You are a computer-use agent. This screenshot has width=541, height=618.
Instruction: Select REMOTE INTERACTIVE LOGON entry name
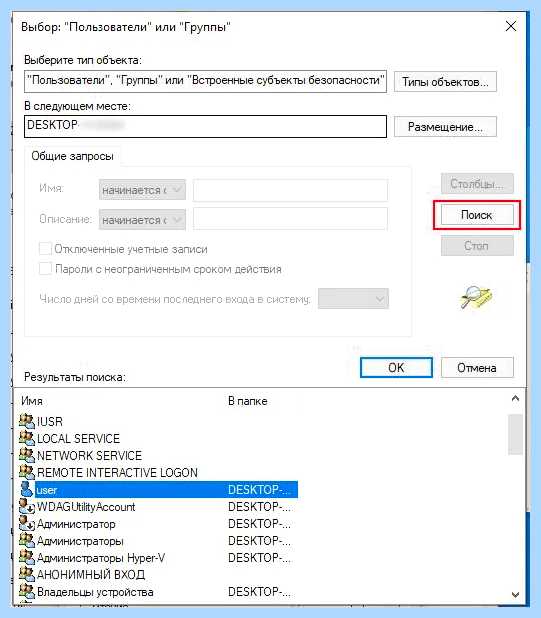(117, 472)
